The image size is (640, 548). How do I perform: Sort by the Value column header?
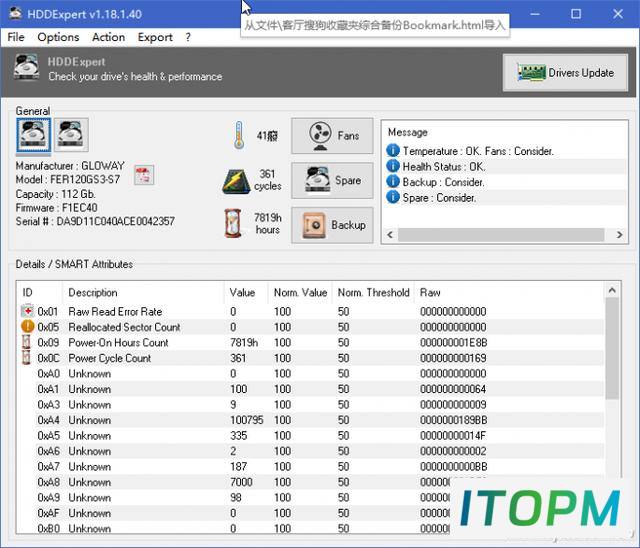[x=246, y=293]
